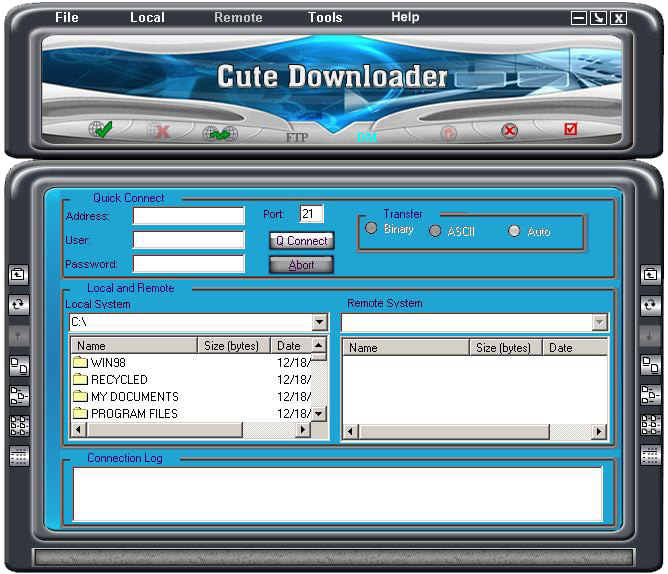
Task: Sort remote files by Date column
Action: [x=575, y=348]
